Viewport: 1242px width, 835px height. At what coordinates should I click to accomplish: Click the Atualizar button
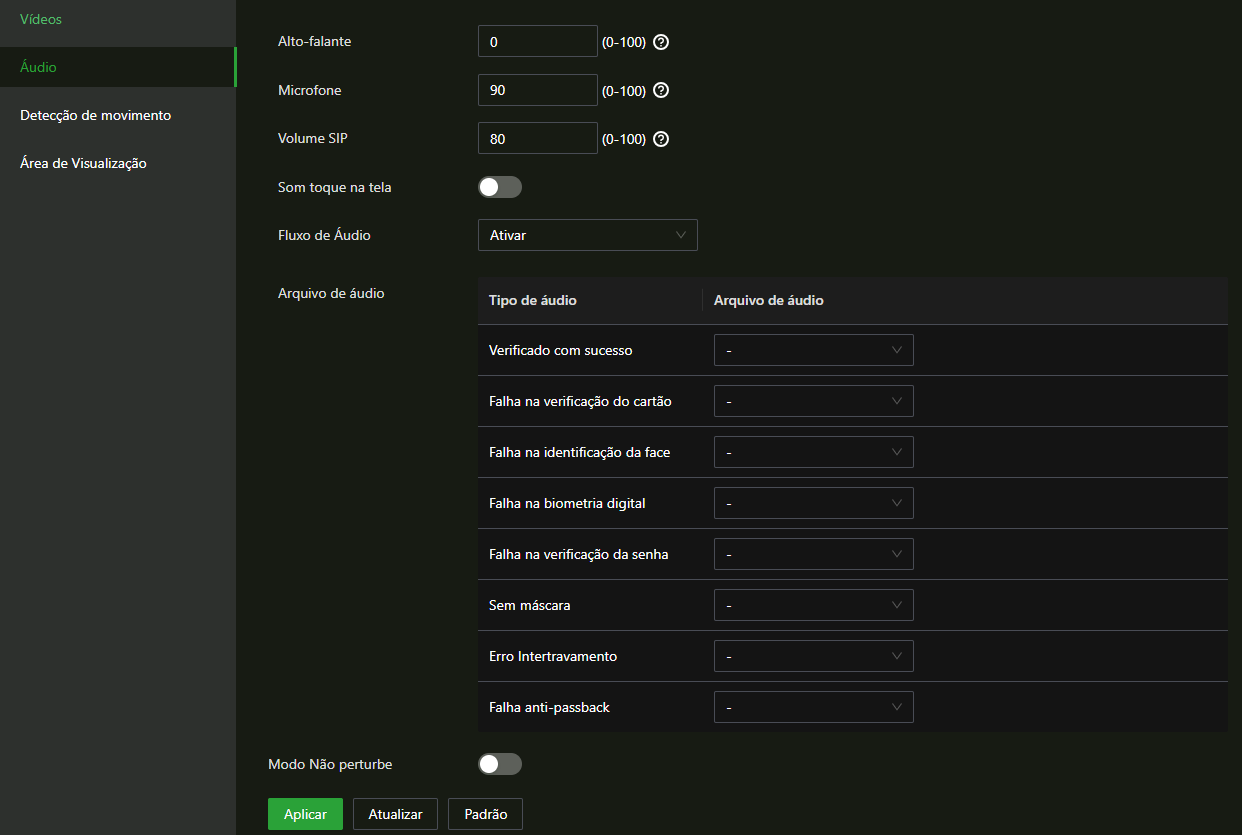click(395, 814)
